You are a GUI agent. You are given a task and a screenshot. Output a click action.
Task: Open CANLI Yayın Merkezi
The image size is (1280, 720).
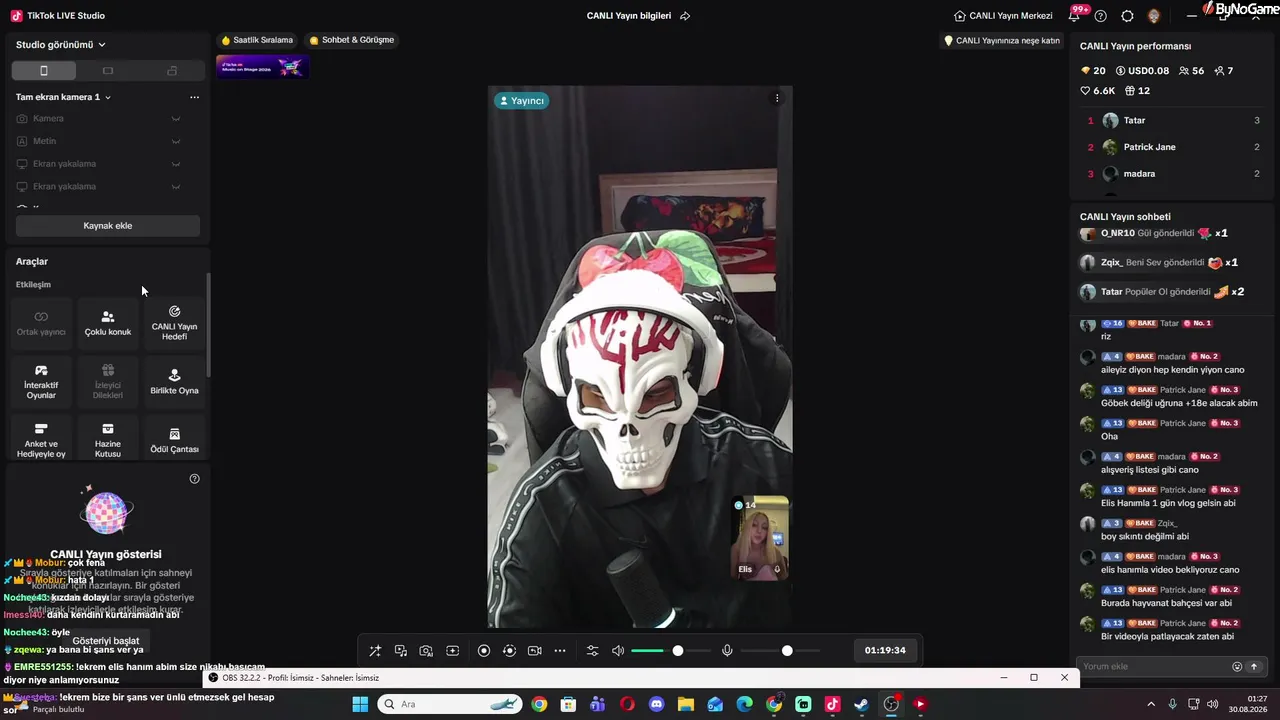click(1003, 16)
